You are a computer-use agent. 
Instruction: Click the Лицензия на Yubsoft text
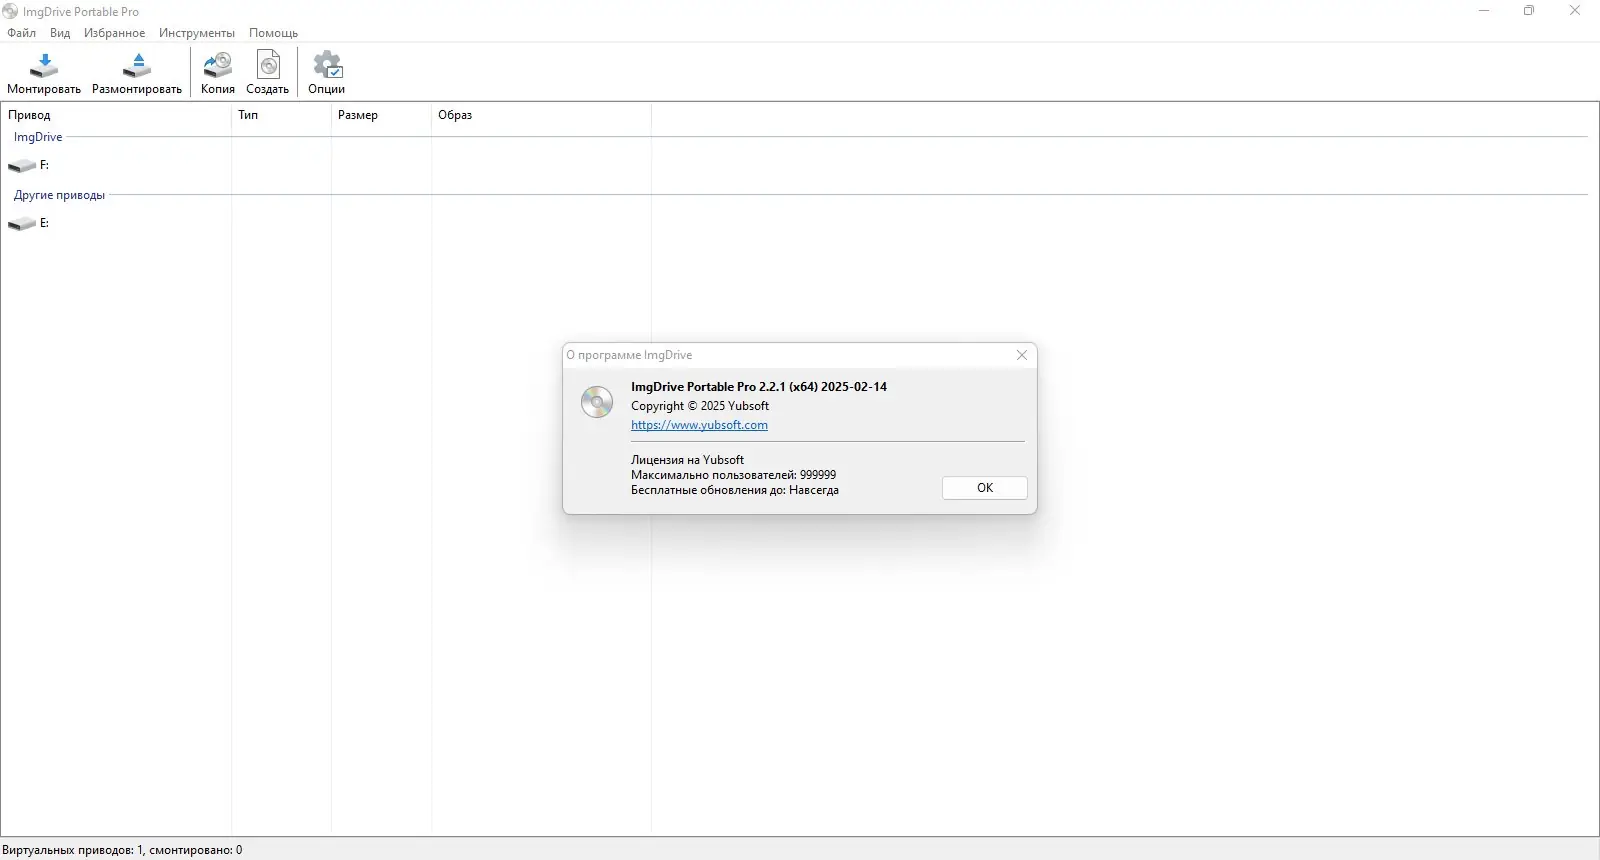click(x=687, y=460)
